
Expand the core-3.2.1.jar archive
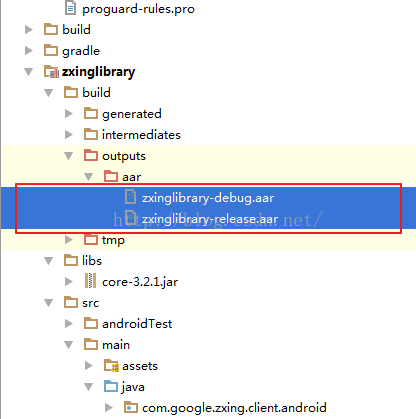pyautogui.click(x=69, y=282)
